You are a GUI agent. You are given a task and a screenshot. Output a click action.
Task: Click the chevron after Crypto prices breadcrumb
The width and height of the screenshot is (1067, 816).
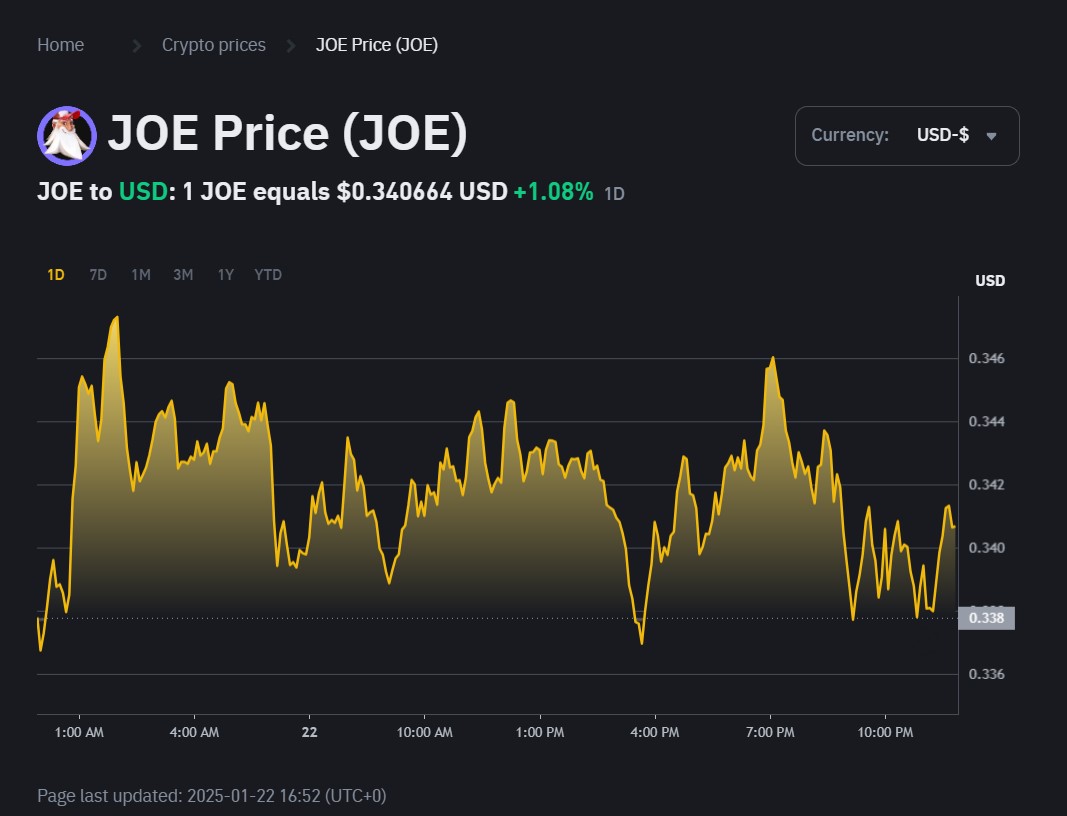(291, 46)
